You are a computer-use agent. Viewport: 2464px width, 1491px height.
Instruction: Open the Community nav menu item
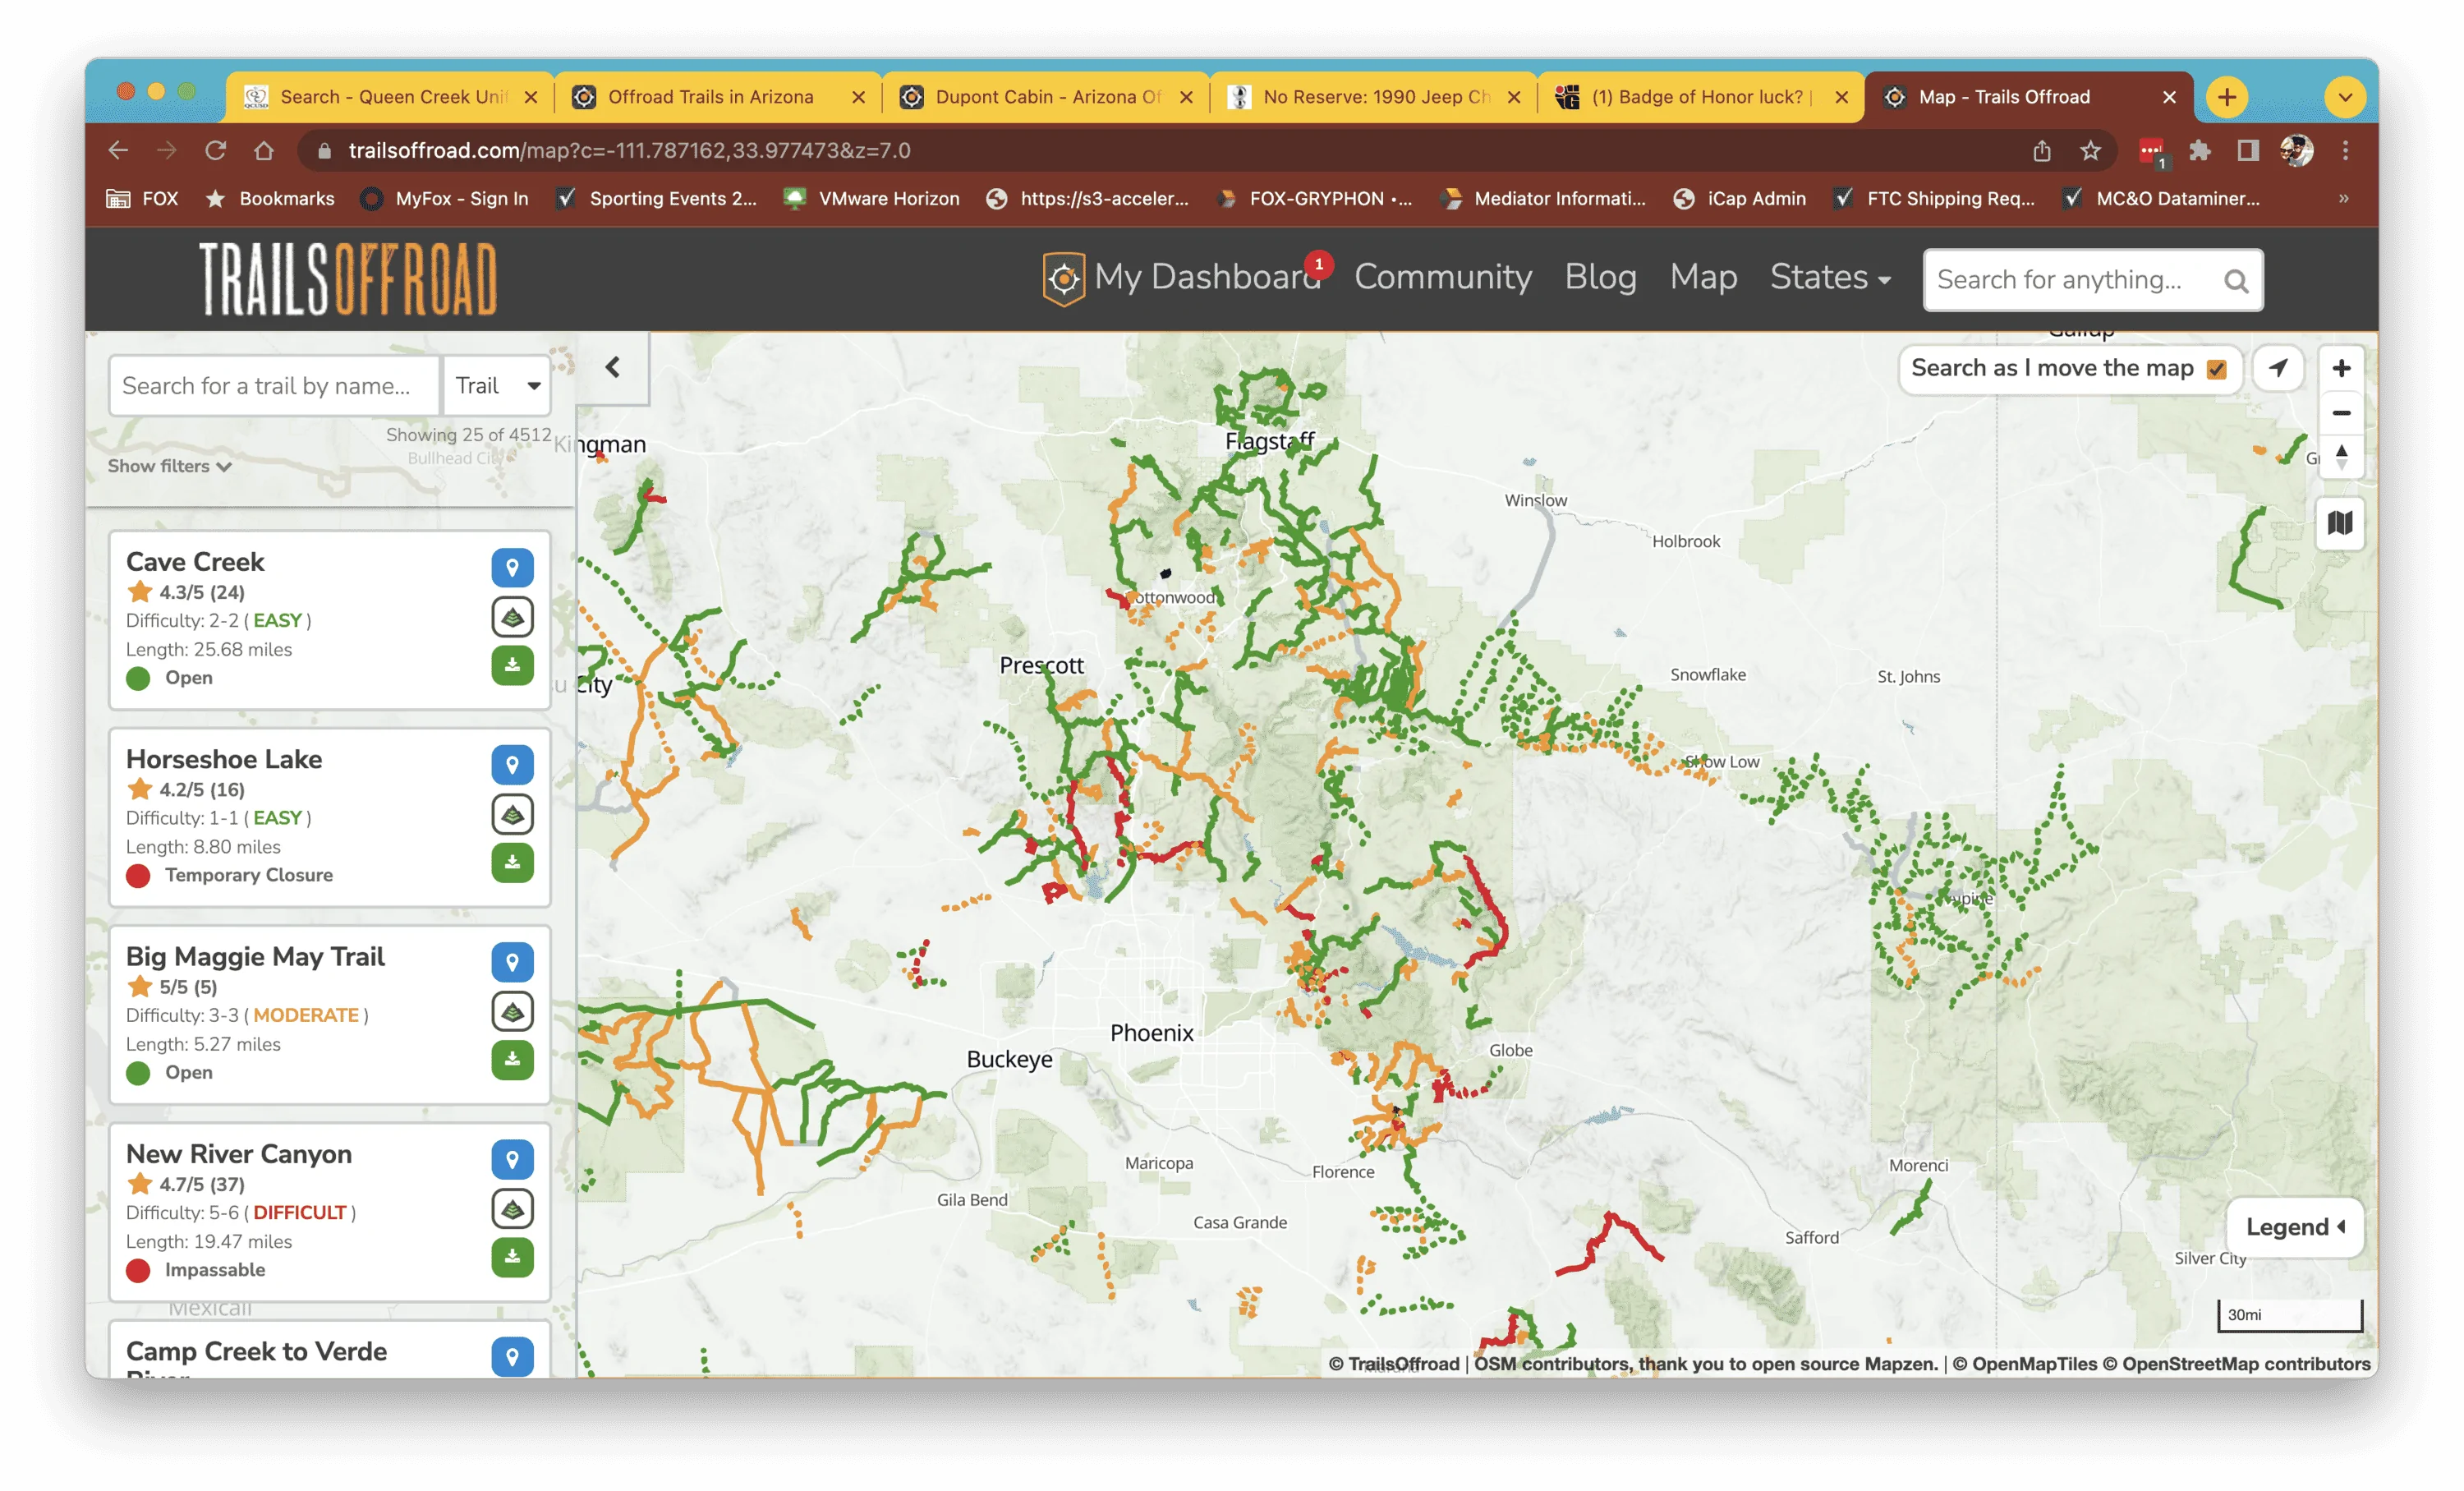click(1442, 277)
